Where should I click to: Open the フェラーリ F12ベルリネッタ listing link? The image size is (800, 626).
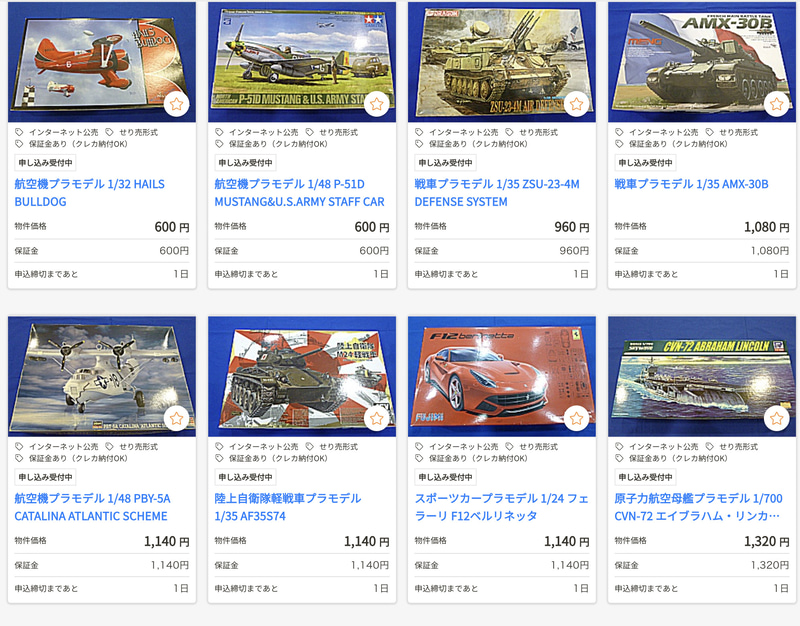[x=502, y=507]
